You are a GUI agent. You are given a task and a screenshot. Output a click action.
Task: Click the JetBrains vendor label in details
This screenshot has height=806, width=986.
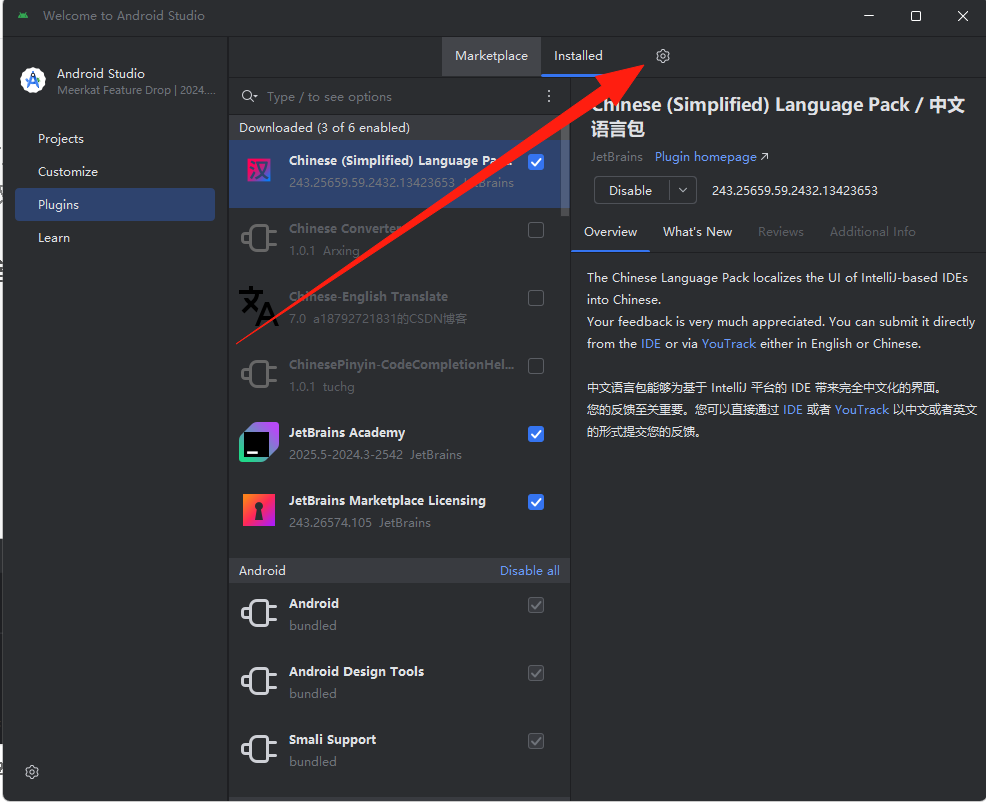click(x=616, y=157)
